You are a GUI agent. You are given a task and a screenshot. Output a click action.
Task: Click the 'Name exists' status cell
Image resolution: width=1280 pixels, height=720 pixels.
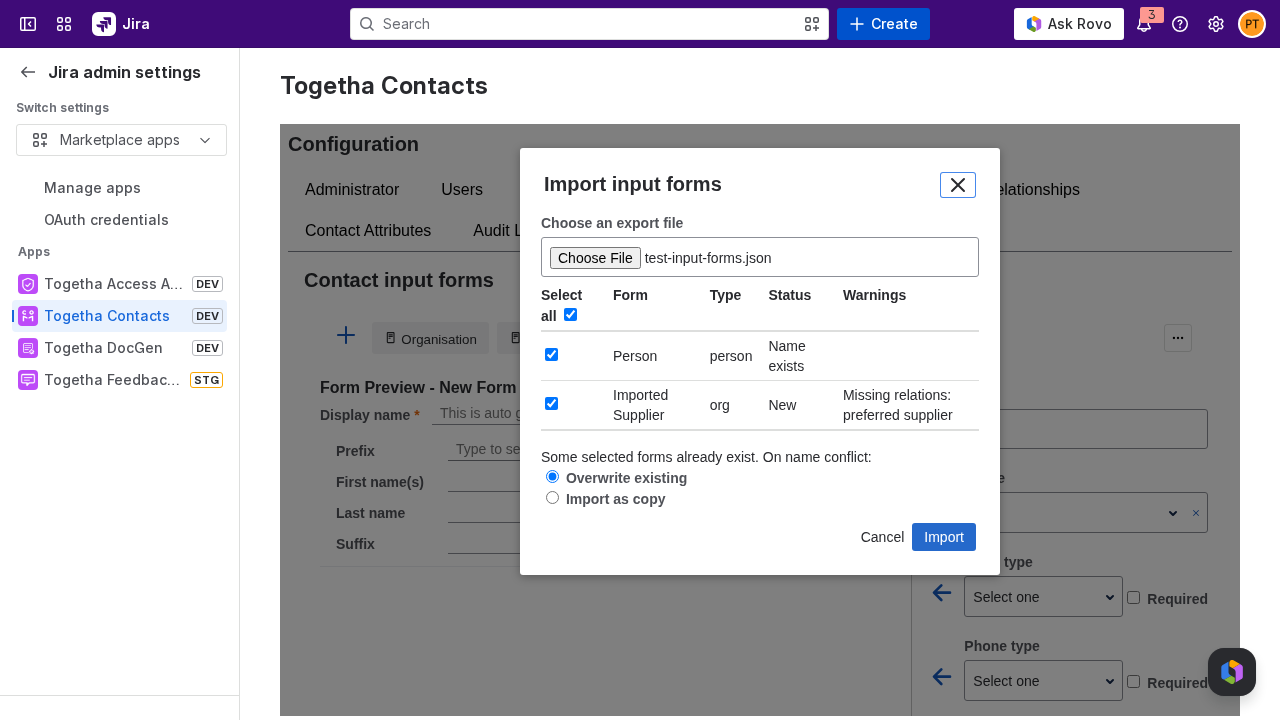pyautogui.click(x=787, y=356)
